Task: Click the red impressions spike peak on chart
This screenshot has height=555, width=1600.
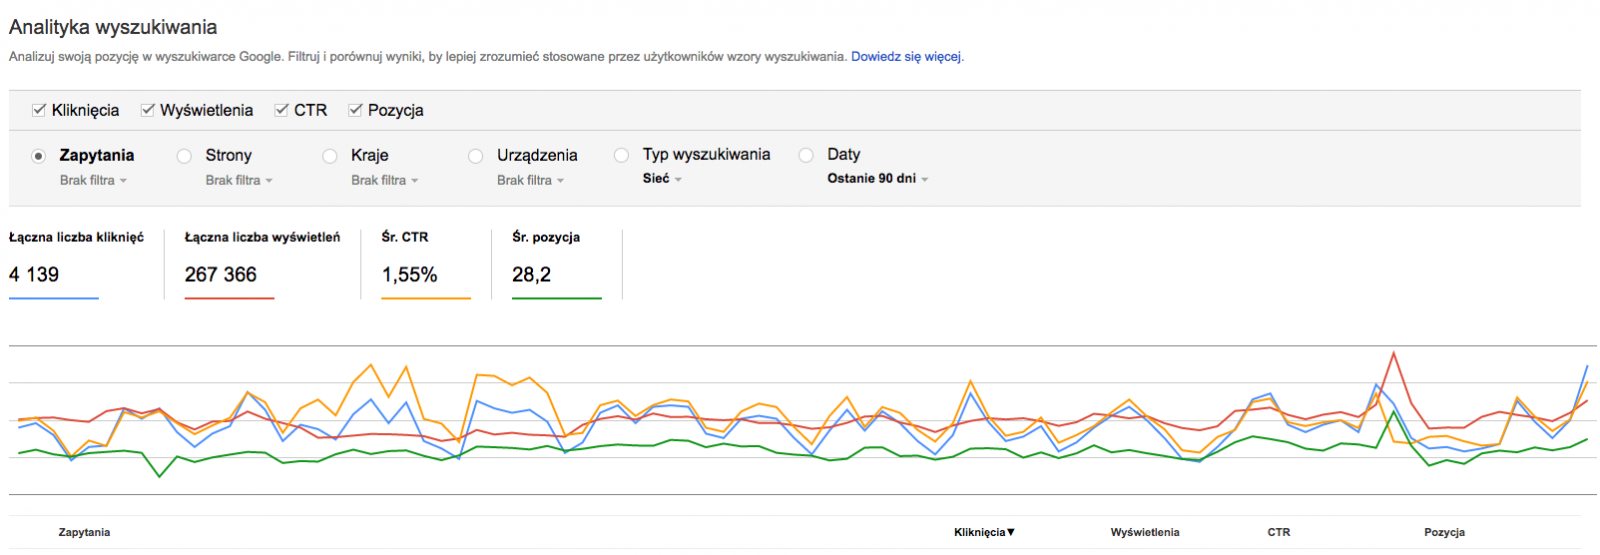Action: 1393,353
